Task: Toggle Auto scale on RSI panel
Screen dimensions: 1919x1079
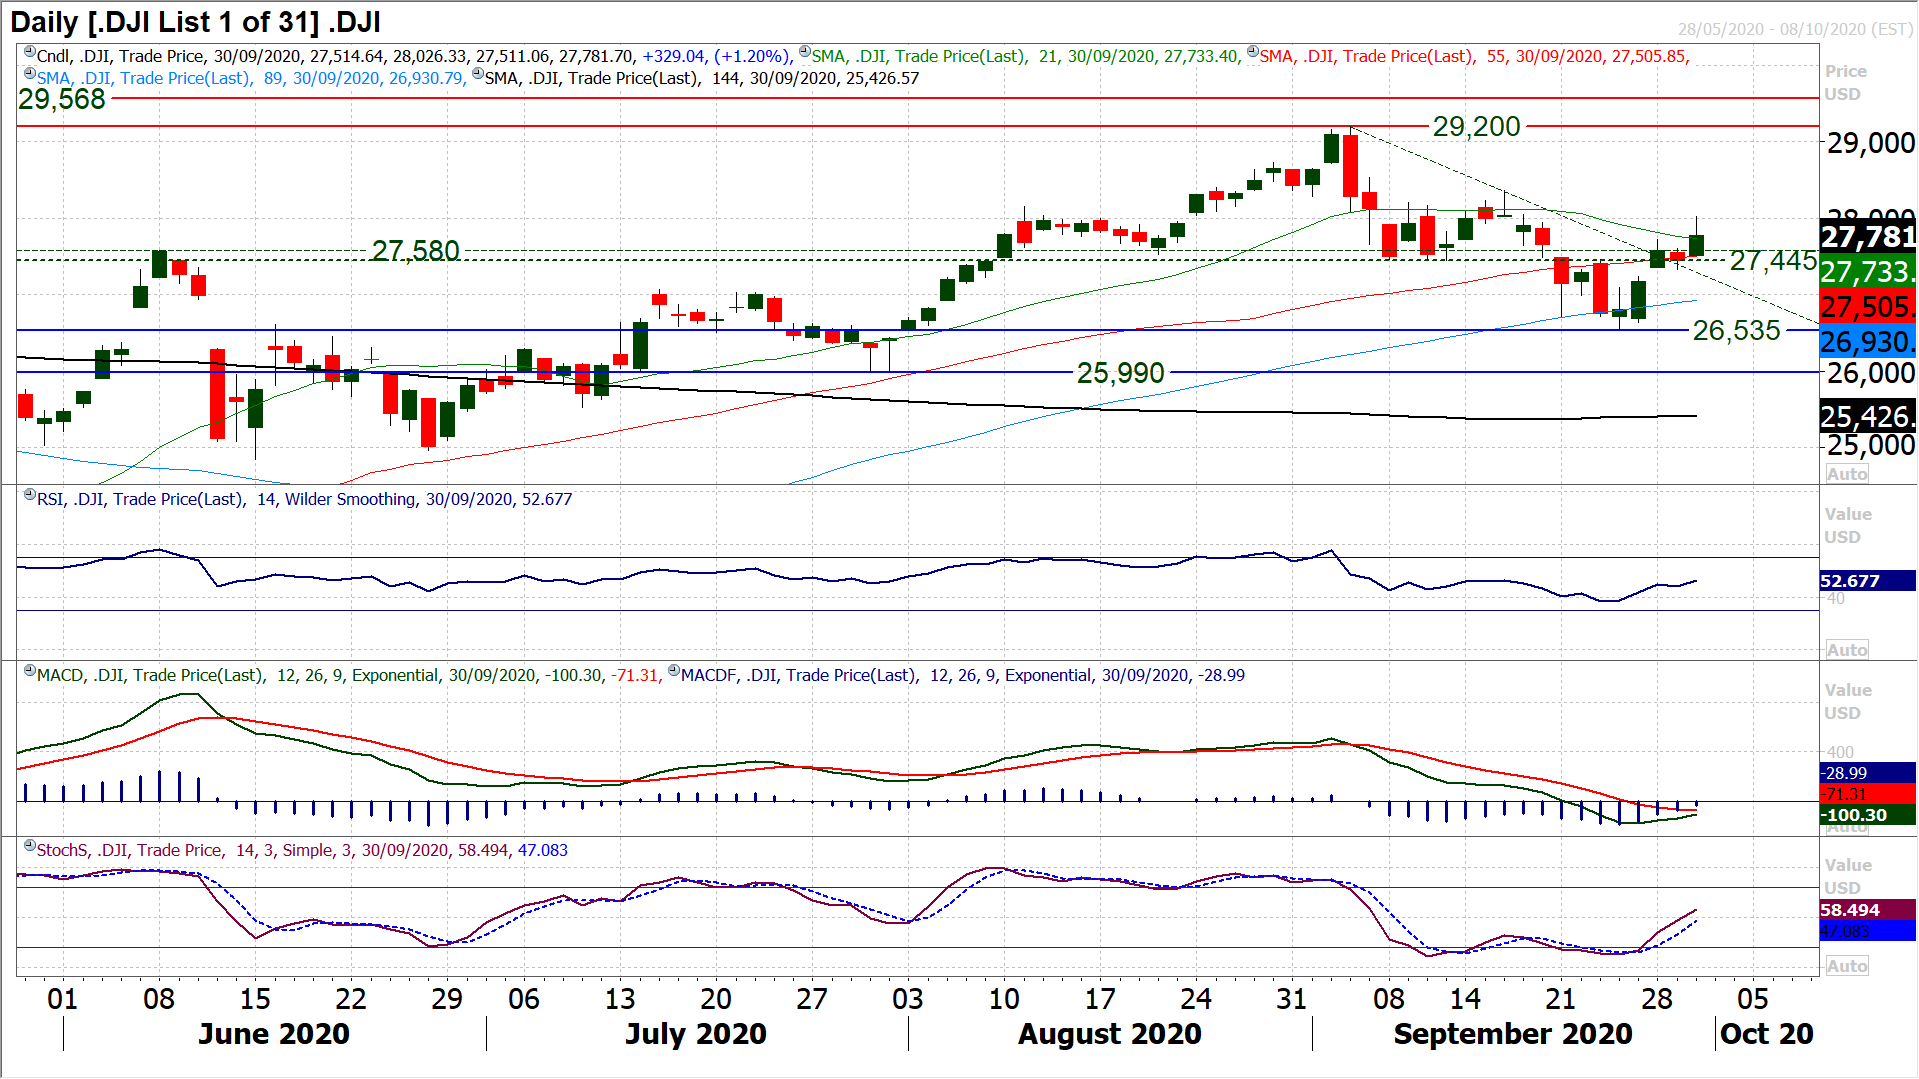Action: pos(1846,650)
